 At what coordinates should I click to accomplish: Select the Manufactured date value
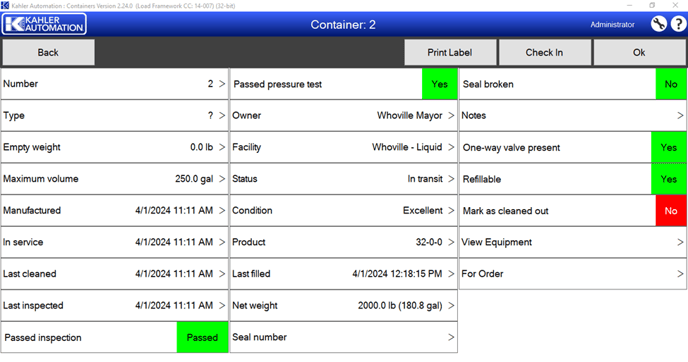[174, 210]
